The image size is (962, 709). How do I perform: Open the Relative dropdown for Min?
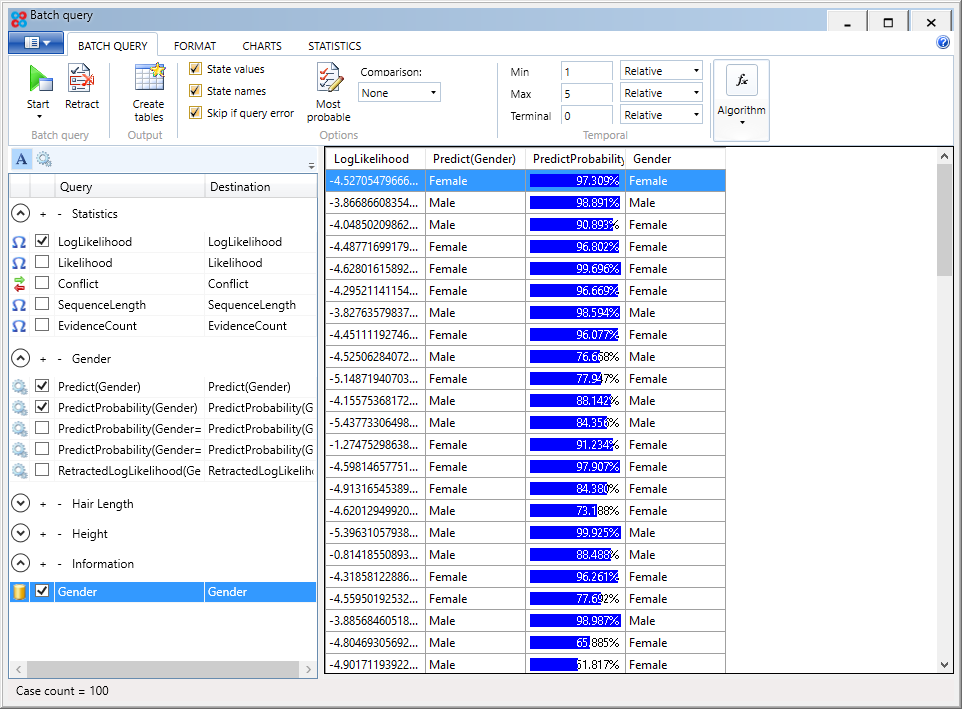[x=661, y=71]
